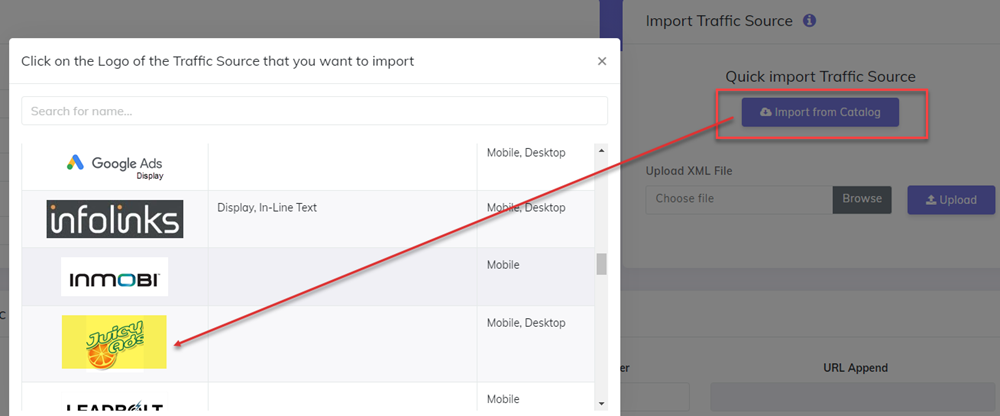Click the Choose file input
Image resolution: width=1000 pixels, height=416 pixels.
click(739, 199)
